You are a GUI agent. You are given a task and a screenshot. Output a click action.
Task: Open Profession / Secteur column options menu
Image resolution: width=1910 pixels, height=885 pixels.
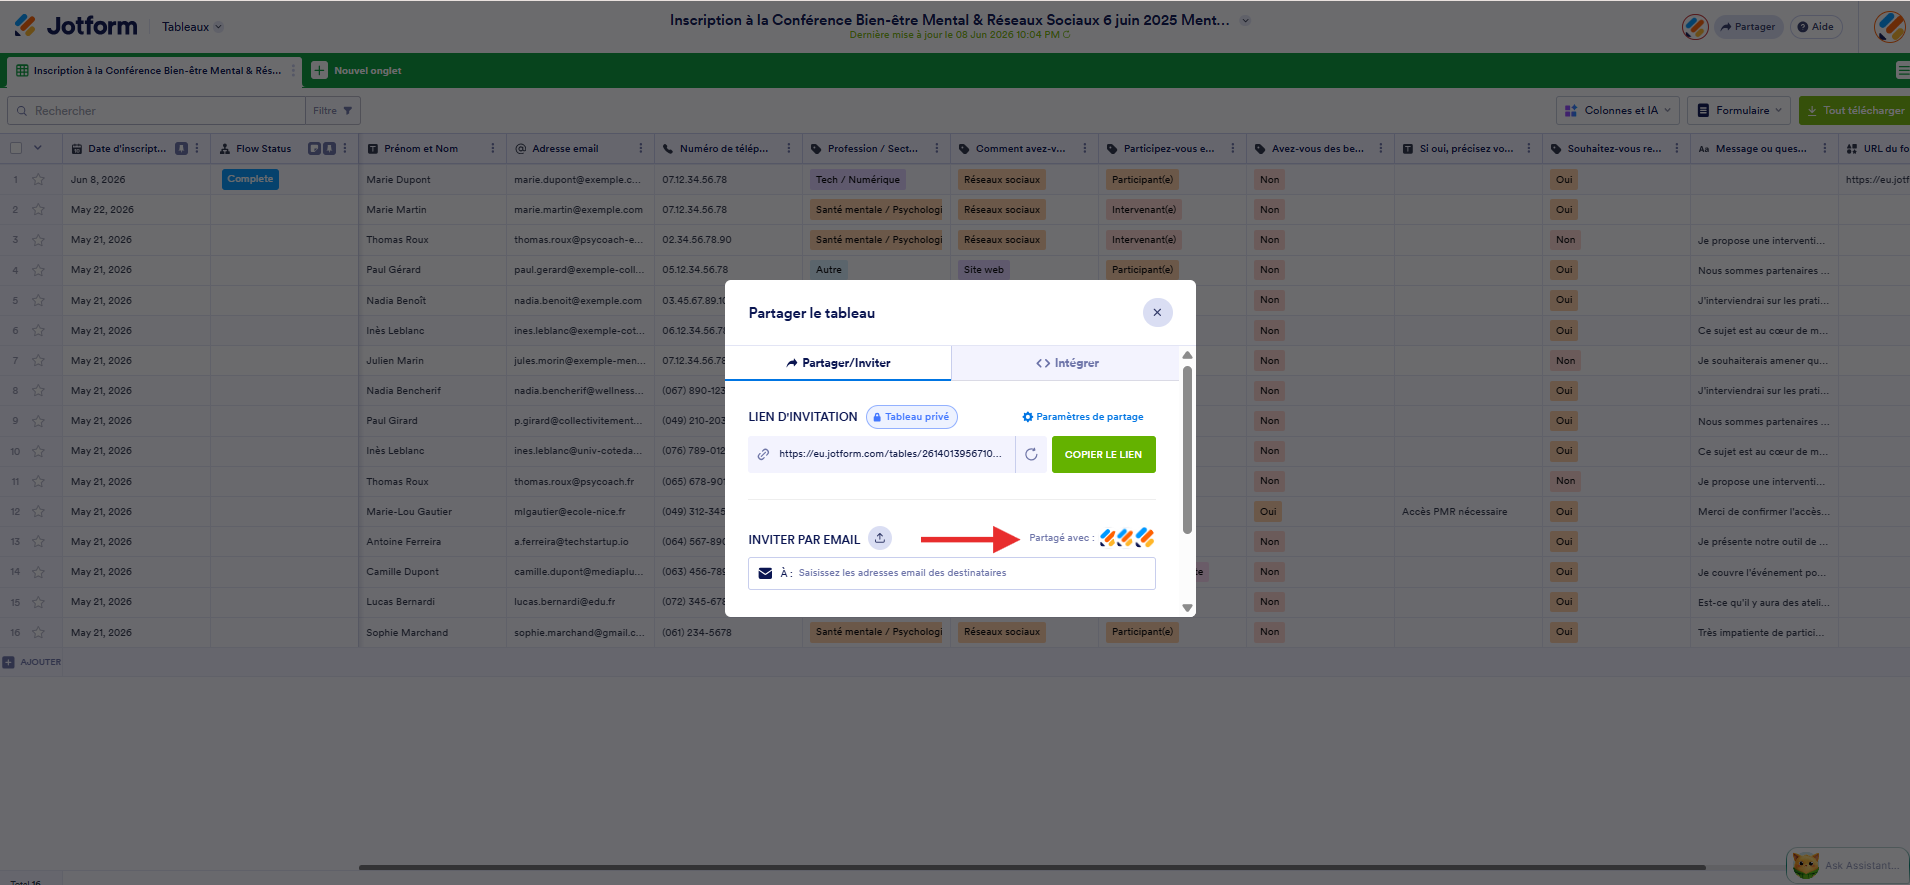point(937,148)
